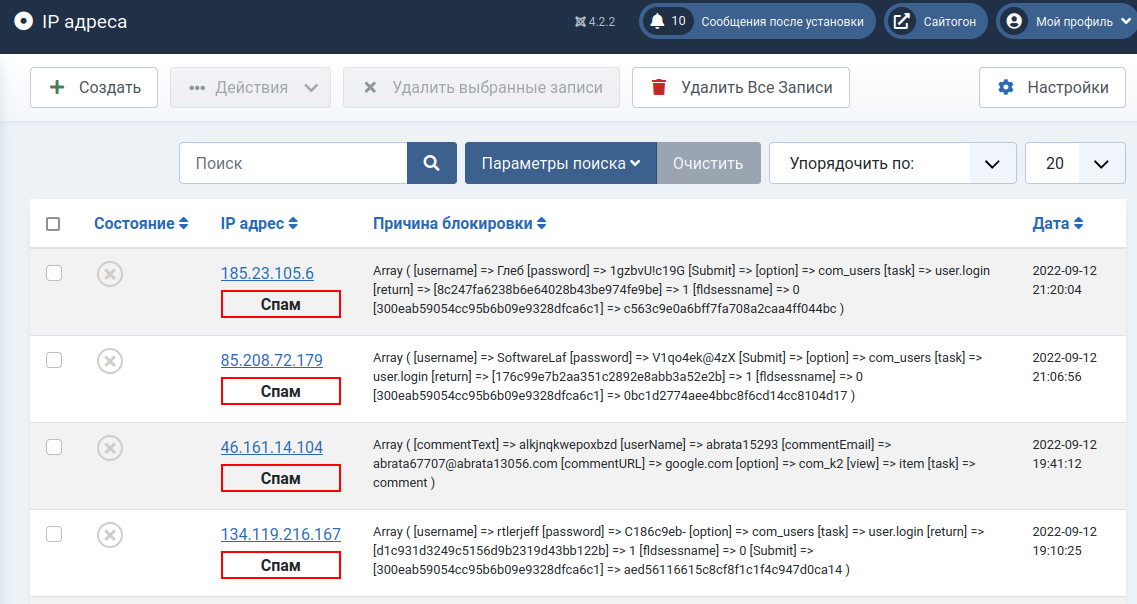Click the date 2022-09-12 21:06:56
Image resolution: width=1137 pixels, height=604 pixels.
[x=1064, y=367]
